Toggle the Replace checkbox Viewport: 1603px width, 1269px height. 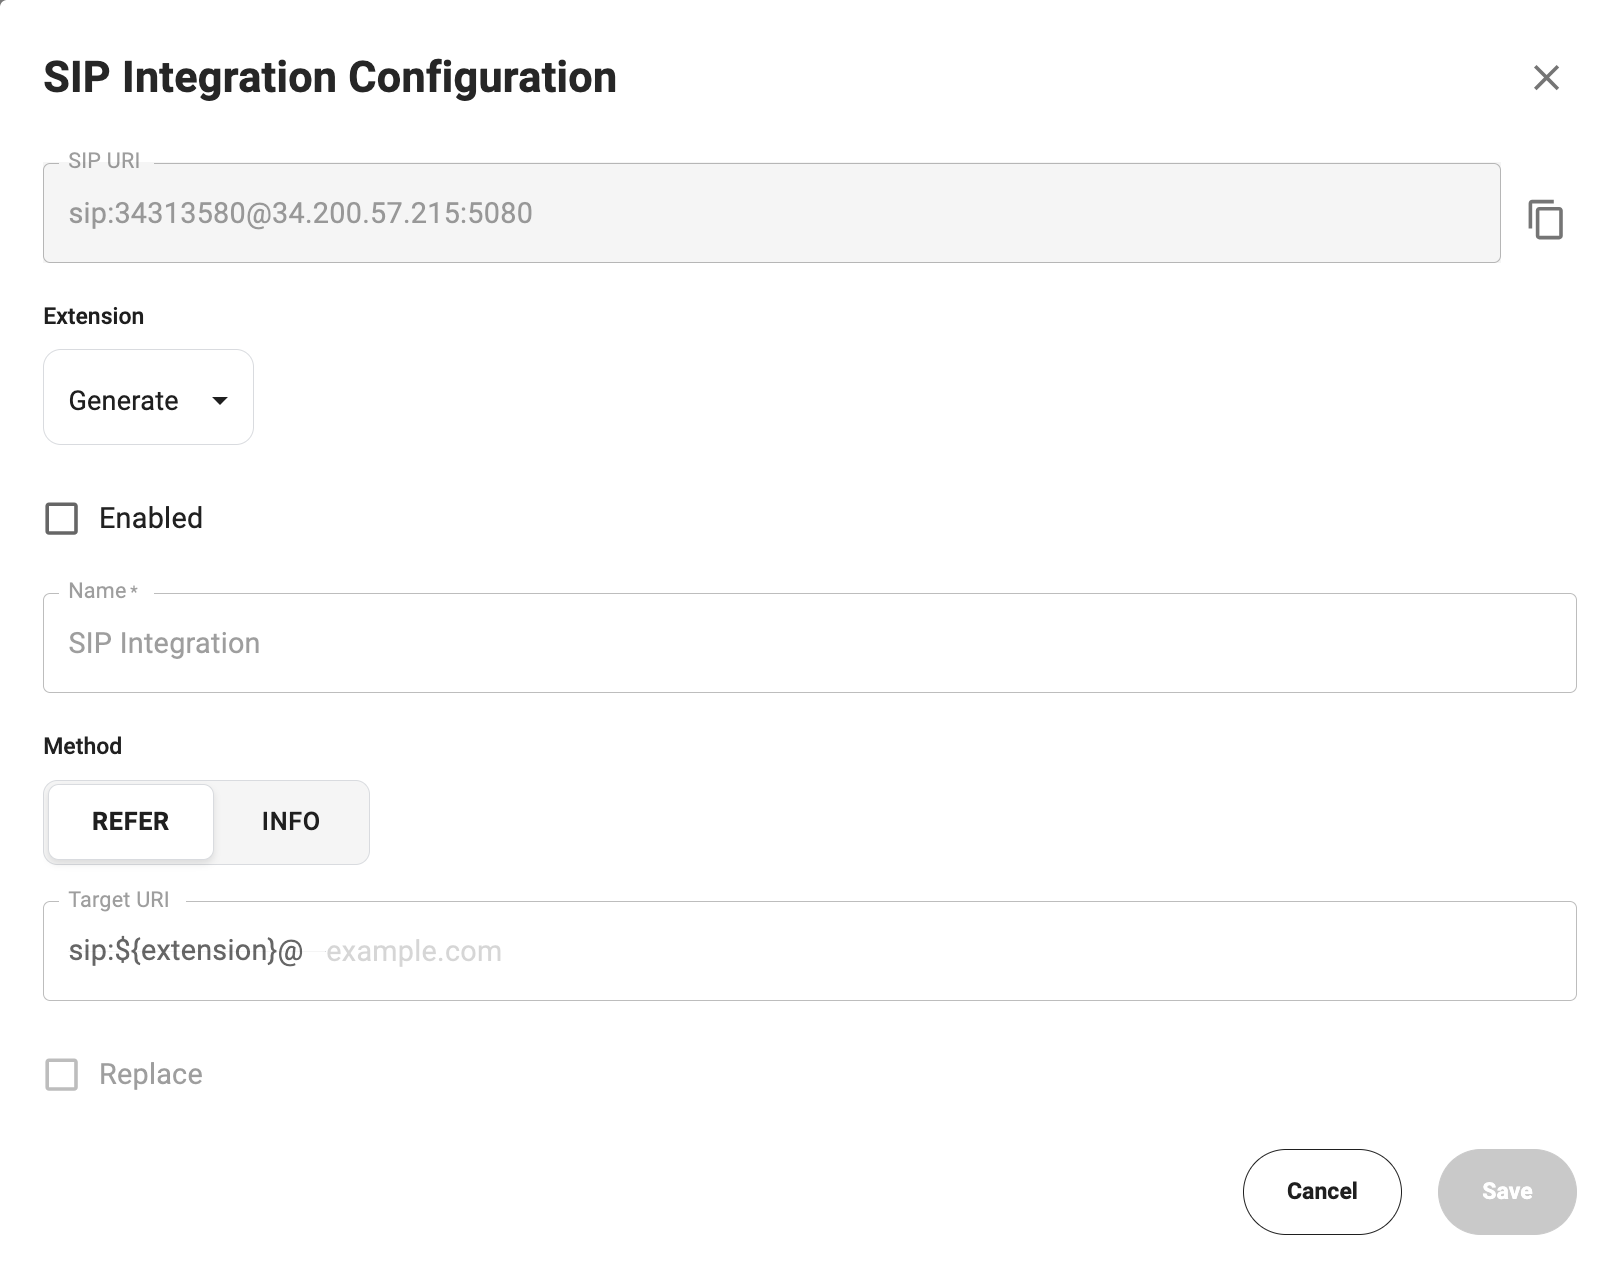point(62,1075)
